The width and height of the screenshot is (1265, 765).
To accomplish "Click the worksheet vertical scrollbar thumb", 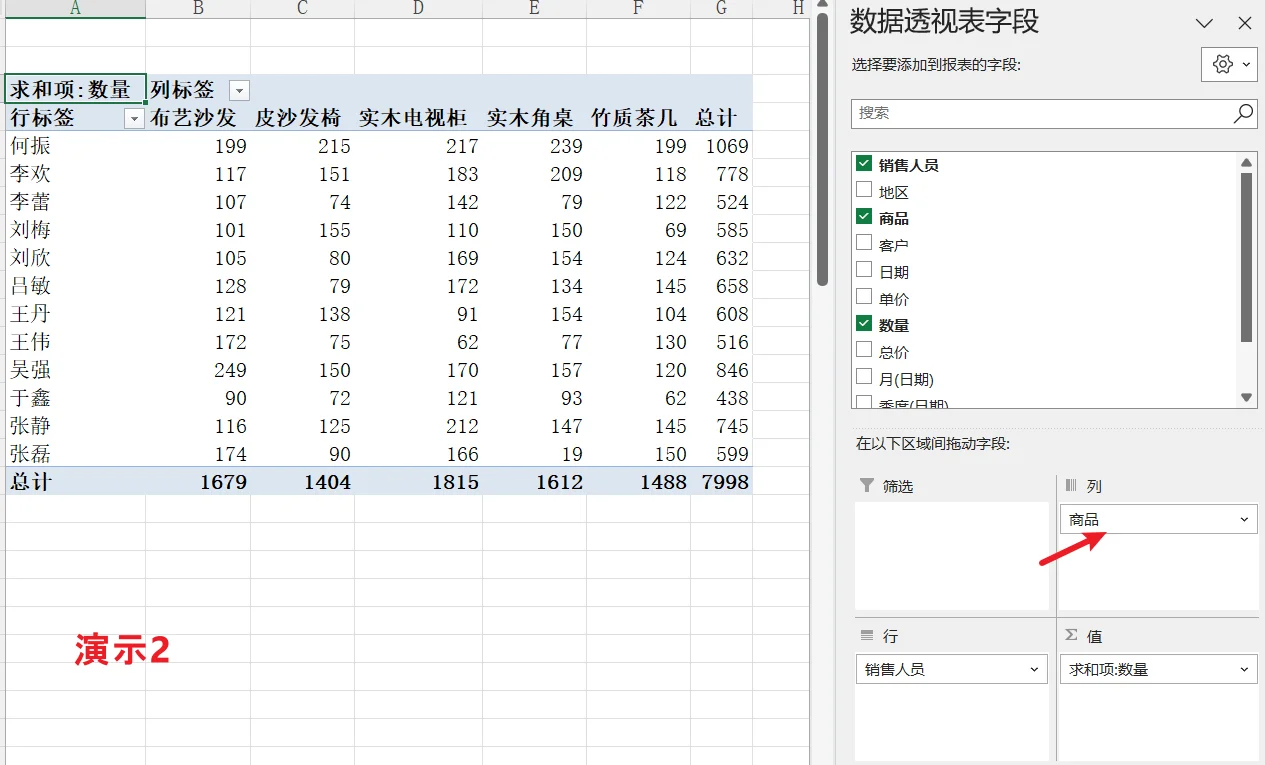I will coord(822,150).
